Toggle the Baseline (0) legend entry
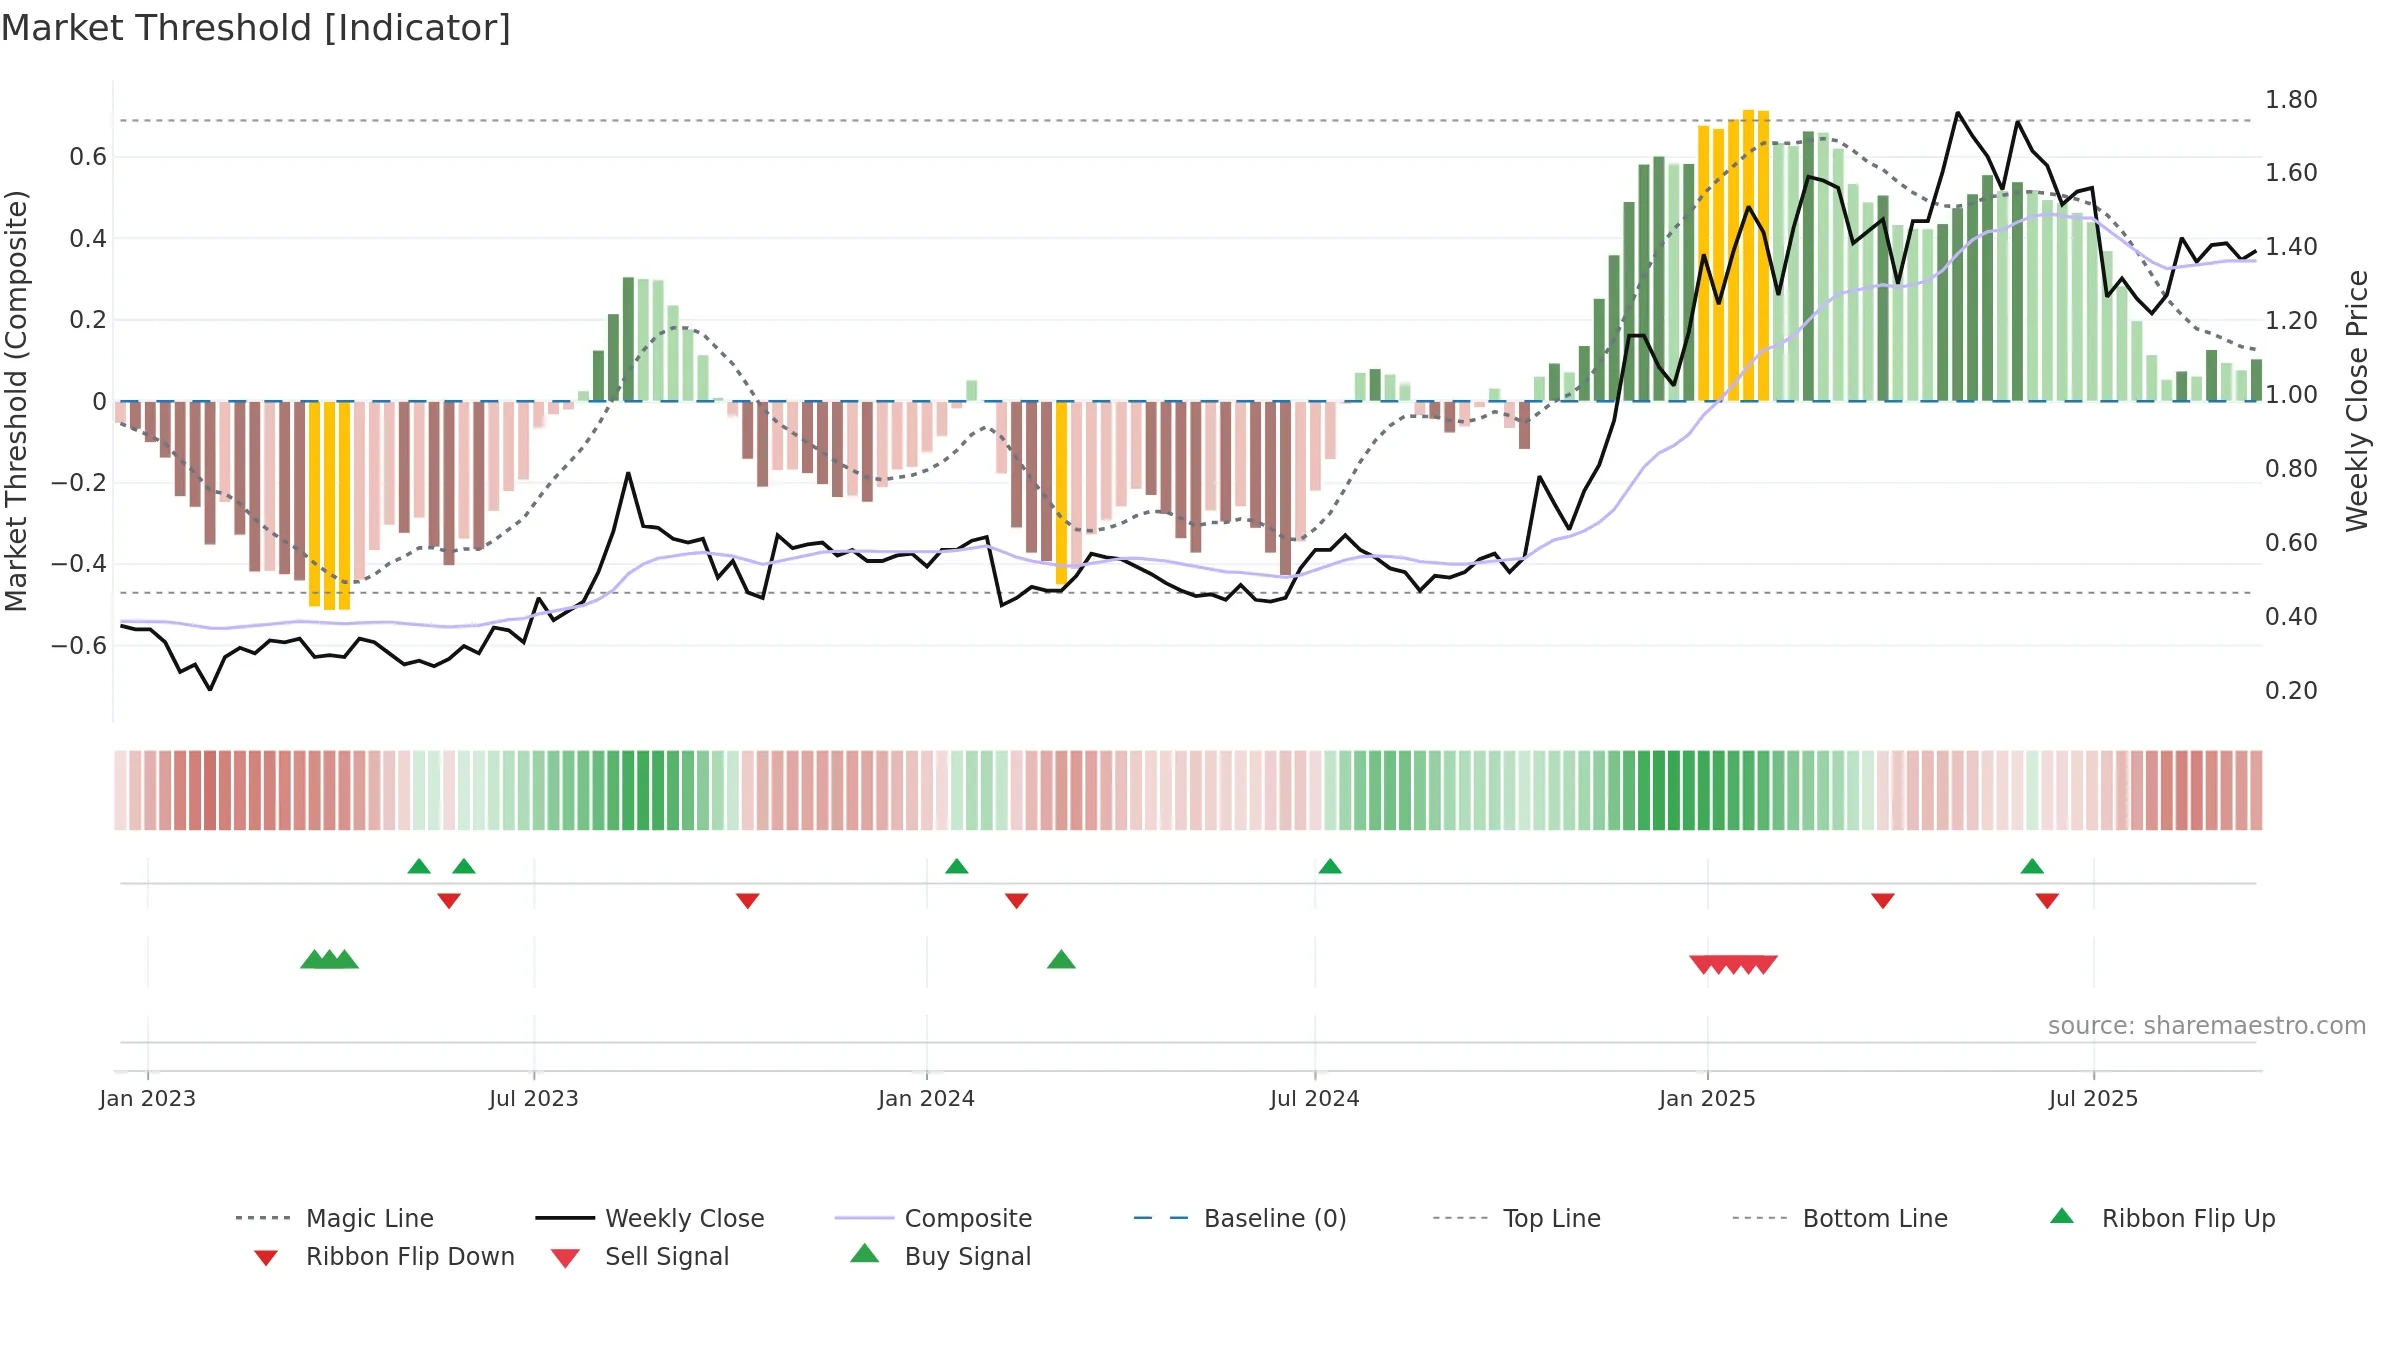This screenshot has width=2400, height=1350. [1240, 1218]
